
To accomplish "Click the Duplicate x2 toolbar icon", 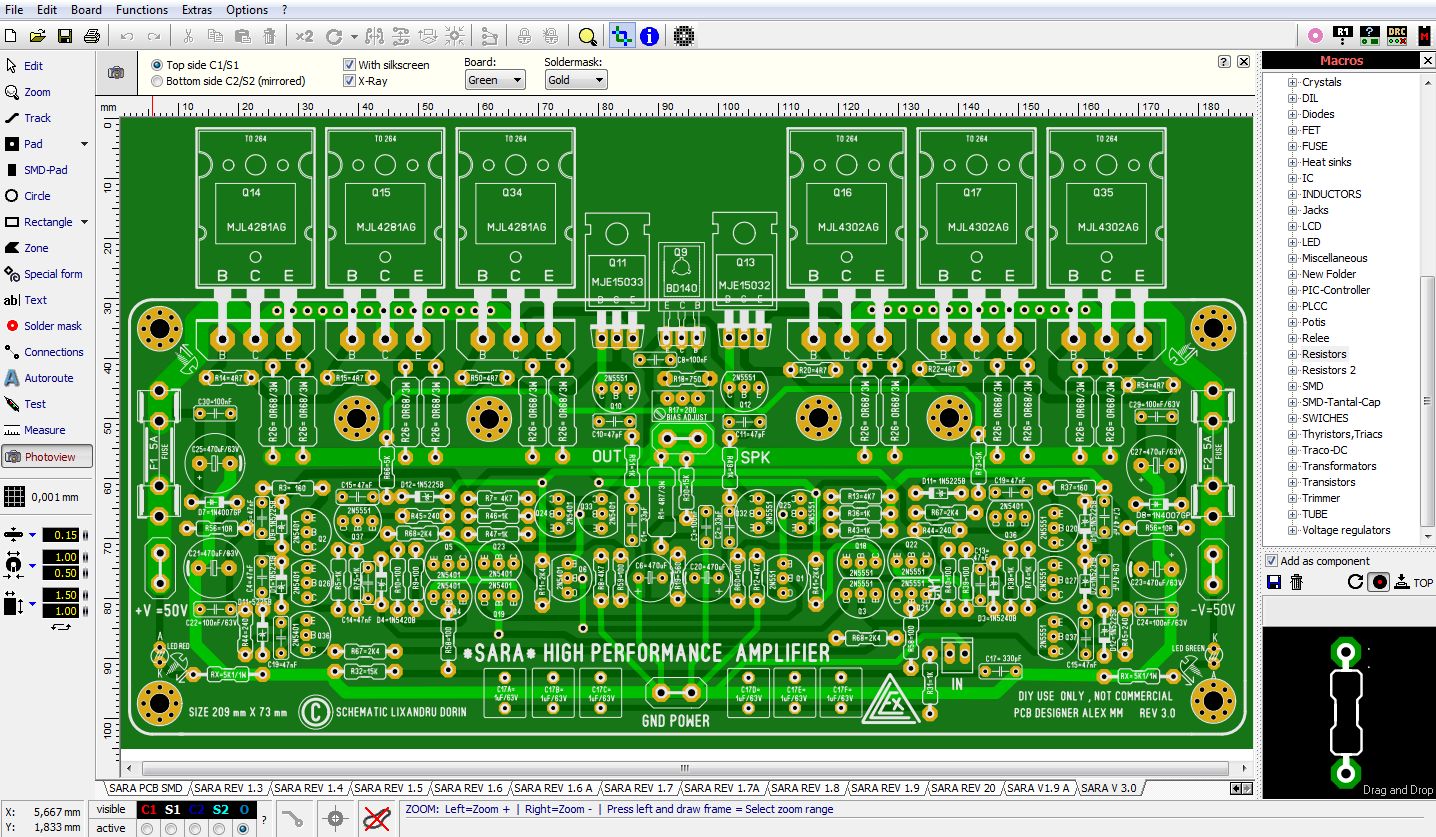I will pos(304,36).
